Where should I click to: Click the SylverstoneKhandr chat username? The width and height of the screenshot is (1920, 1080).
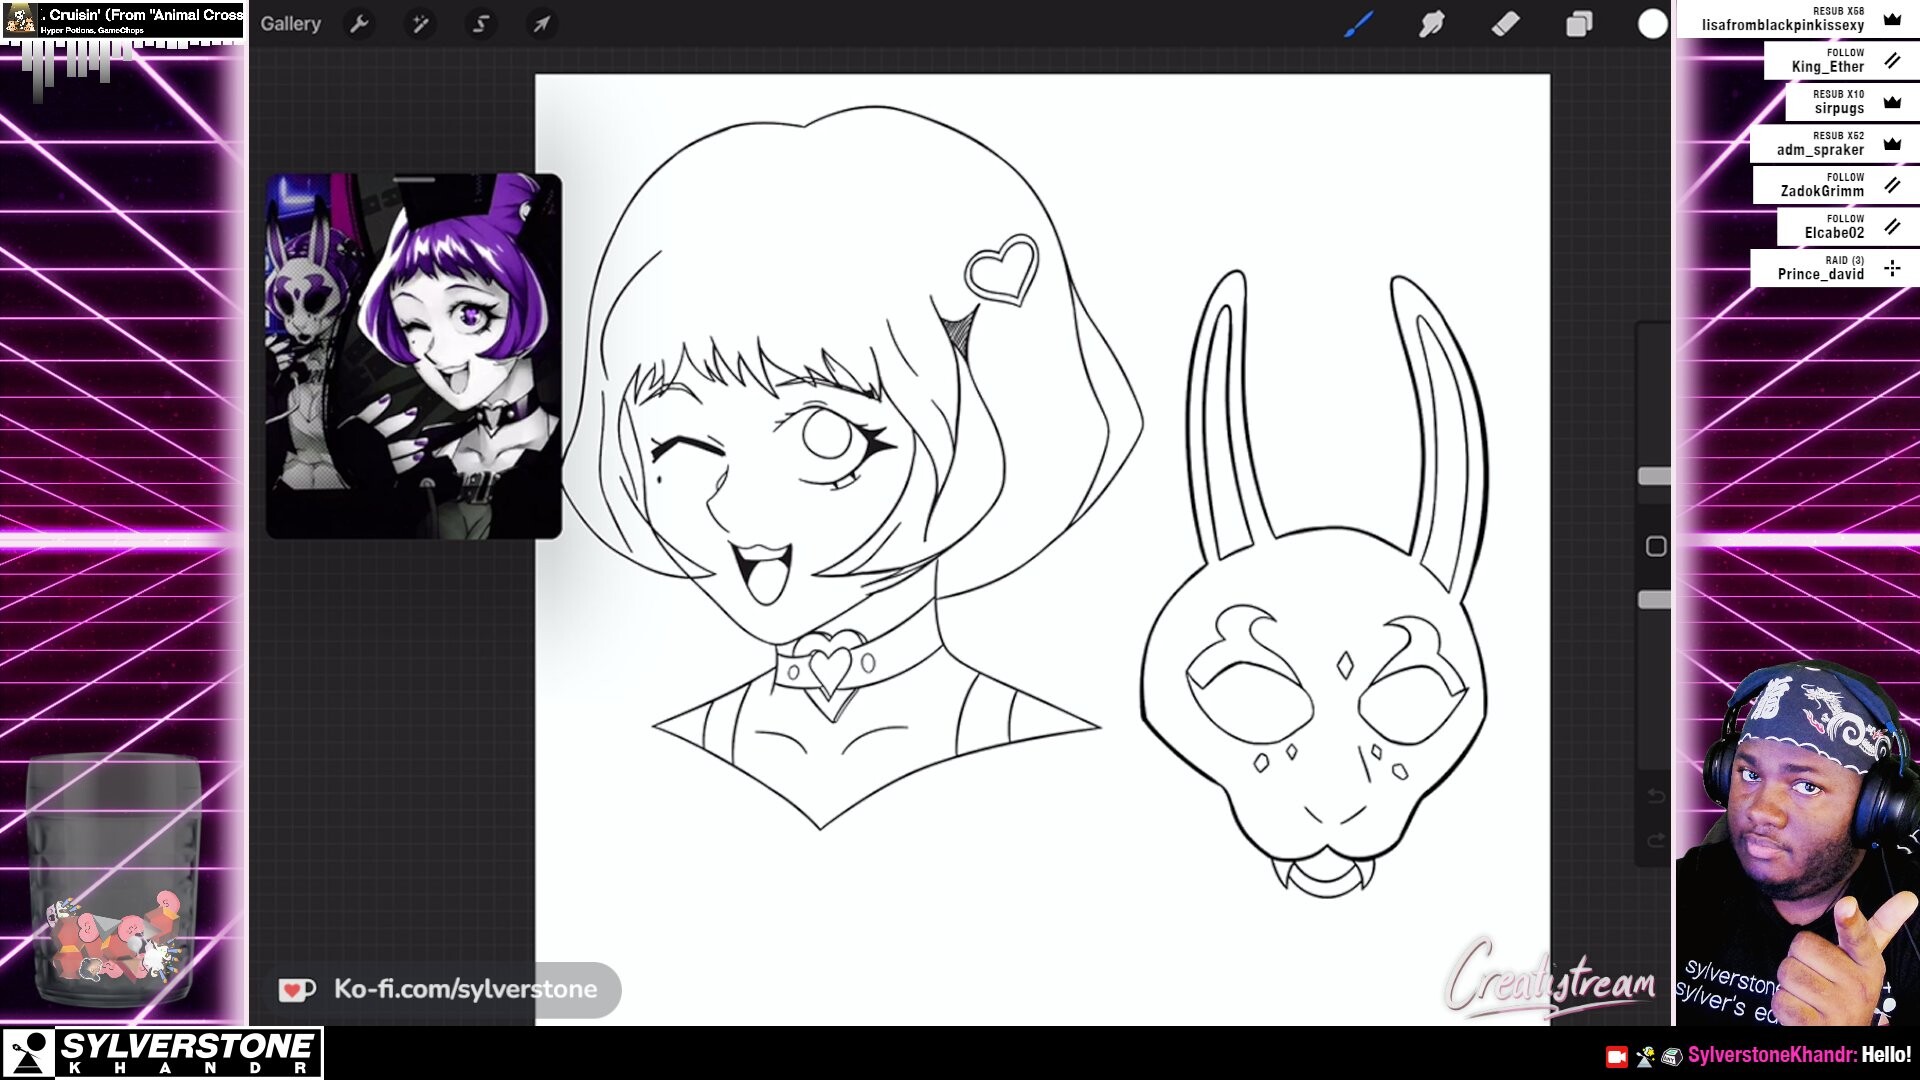click(1772, 1055)
